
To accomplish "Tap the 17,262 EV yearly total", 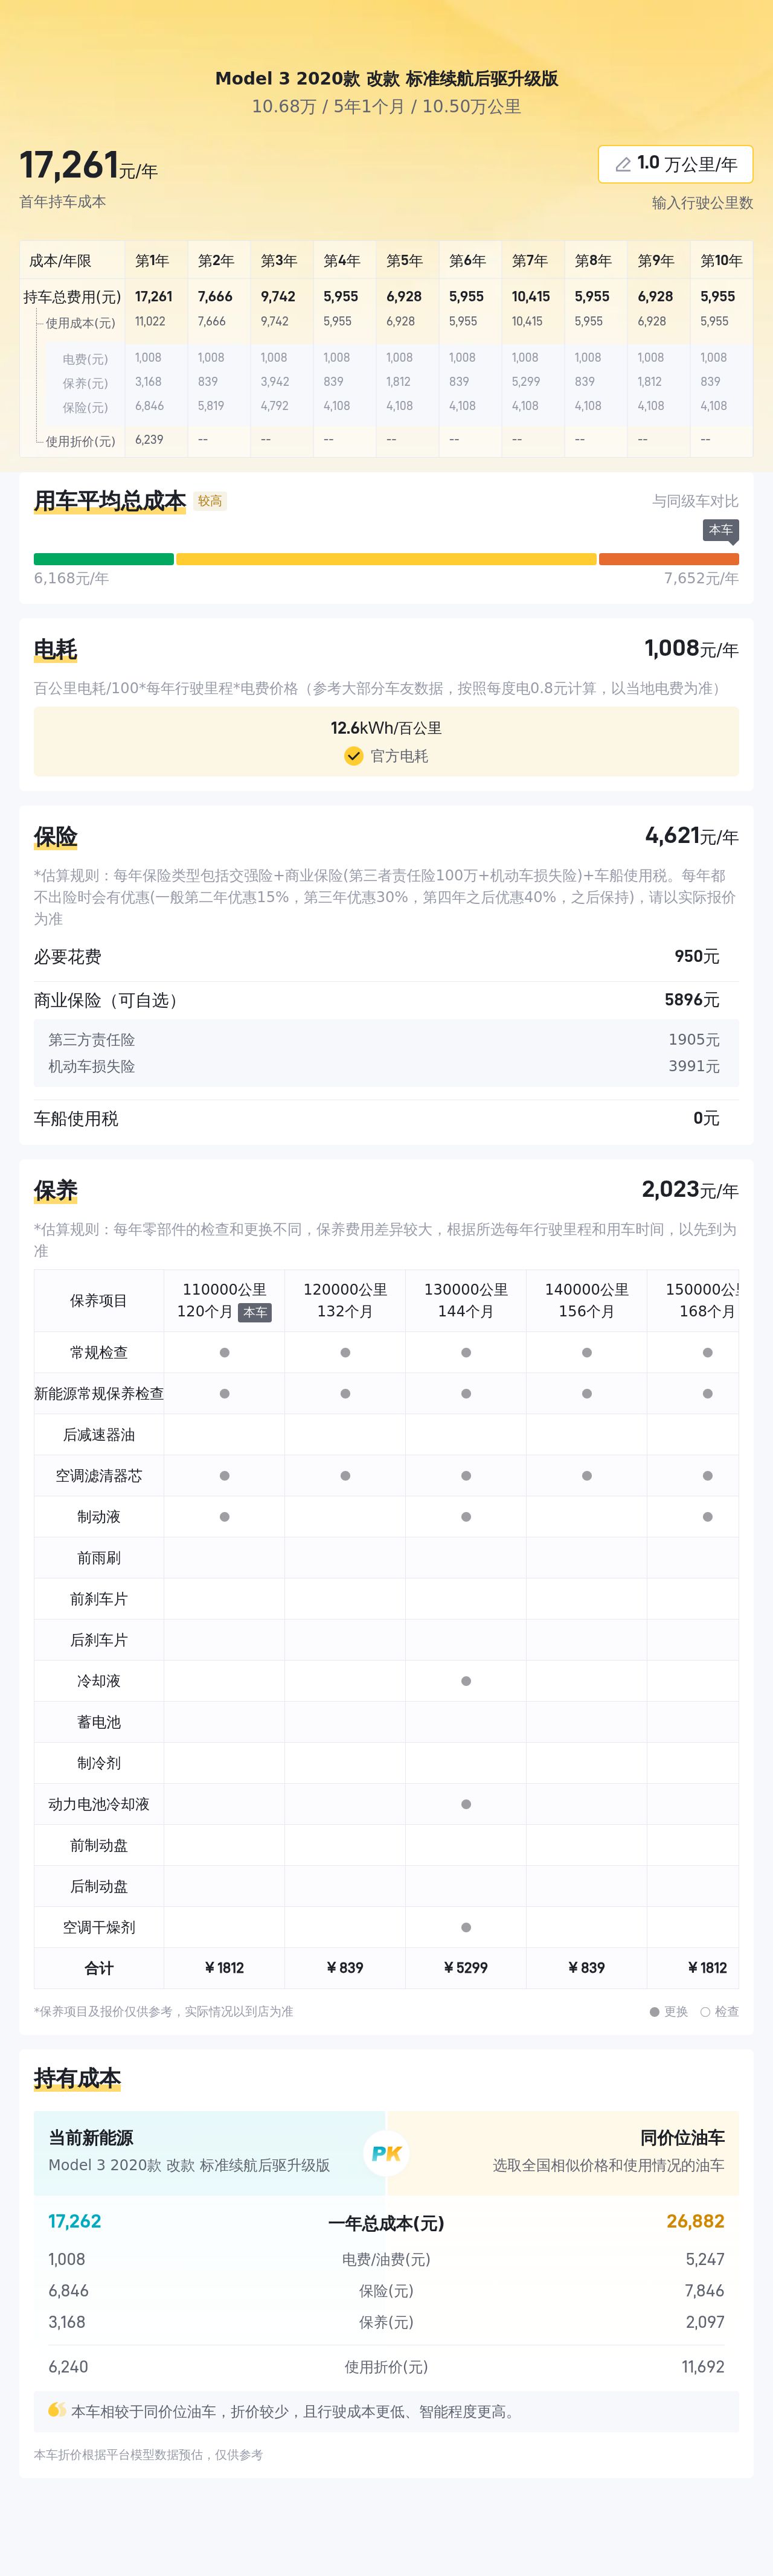I will coord(75,2221).
